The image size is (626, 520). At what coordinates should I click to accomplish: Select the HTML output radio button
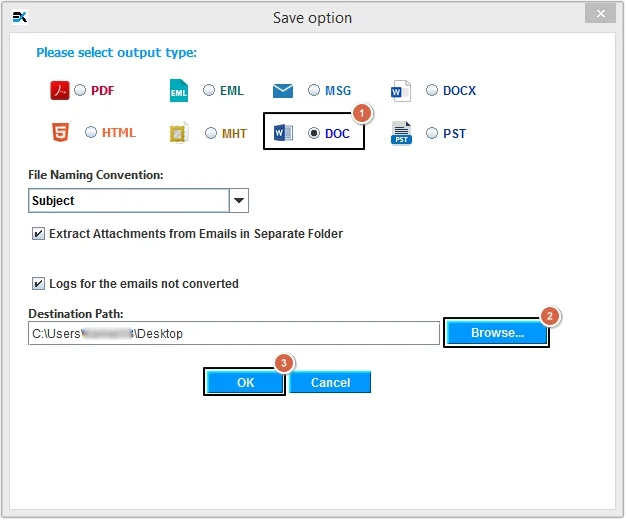click(x=91, y=132)
